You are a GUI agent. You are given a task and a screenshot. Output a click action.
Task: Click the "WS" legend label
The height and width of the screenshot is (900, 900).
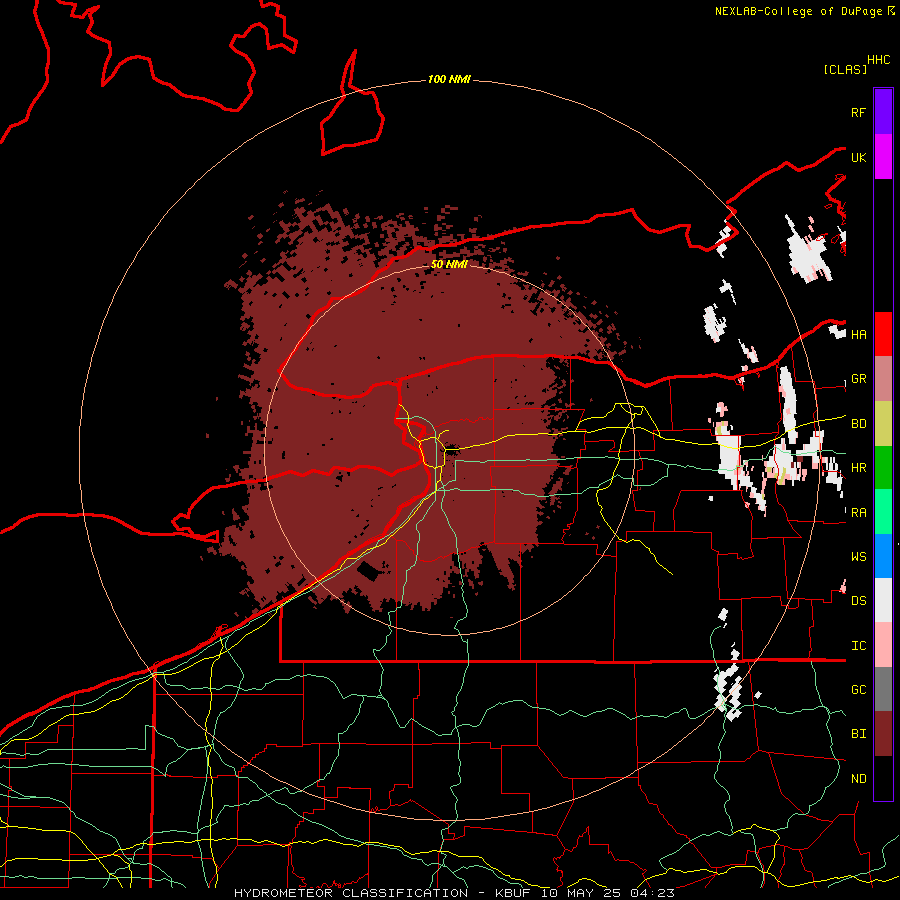pos(858,557)
